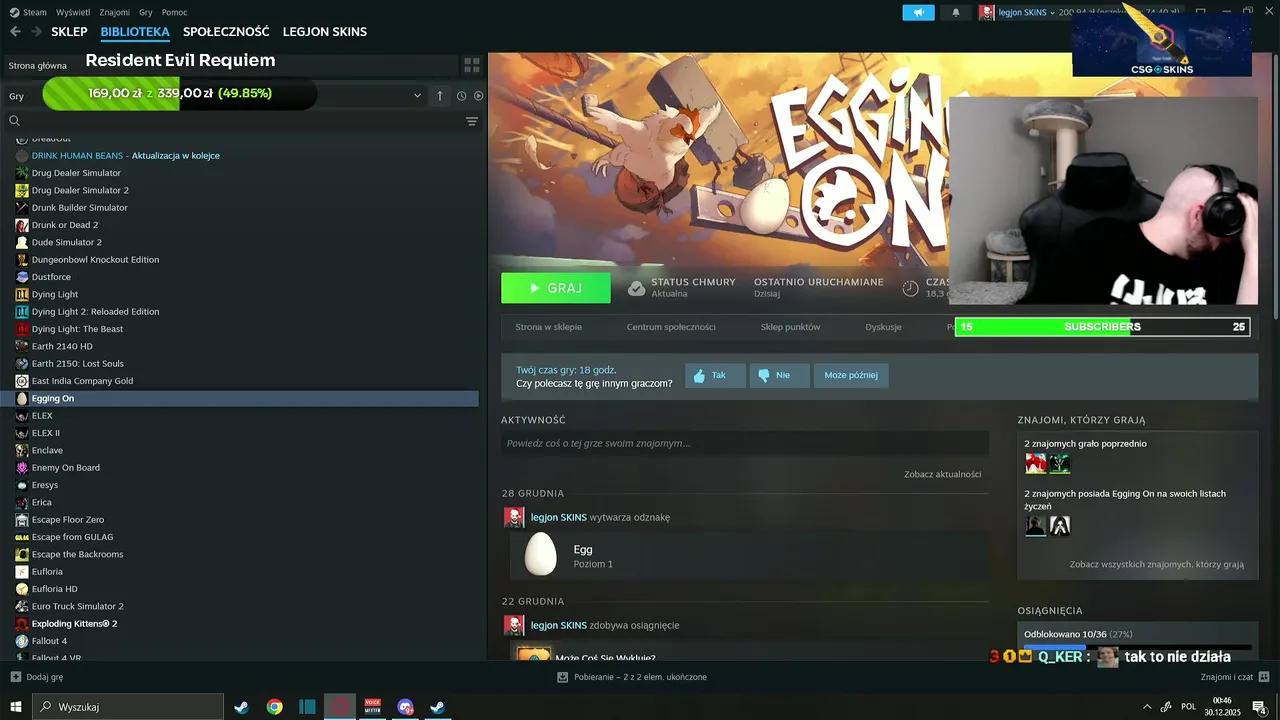Open the VoiceMeeter taskbar icon
This screenshot has width=1280, height=720.
373,707
